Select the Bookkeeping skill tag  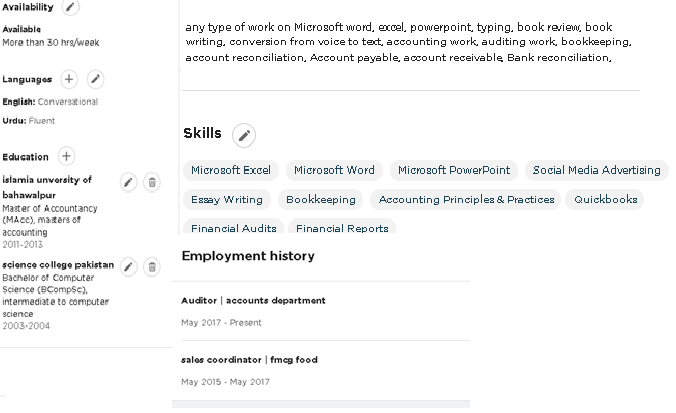pyautogui.click(x=321, y=200)
